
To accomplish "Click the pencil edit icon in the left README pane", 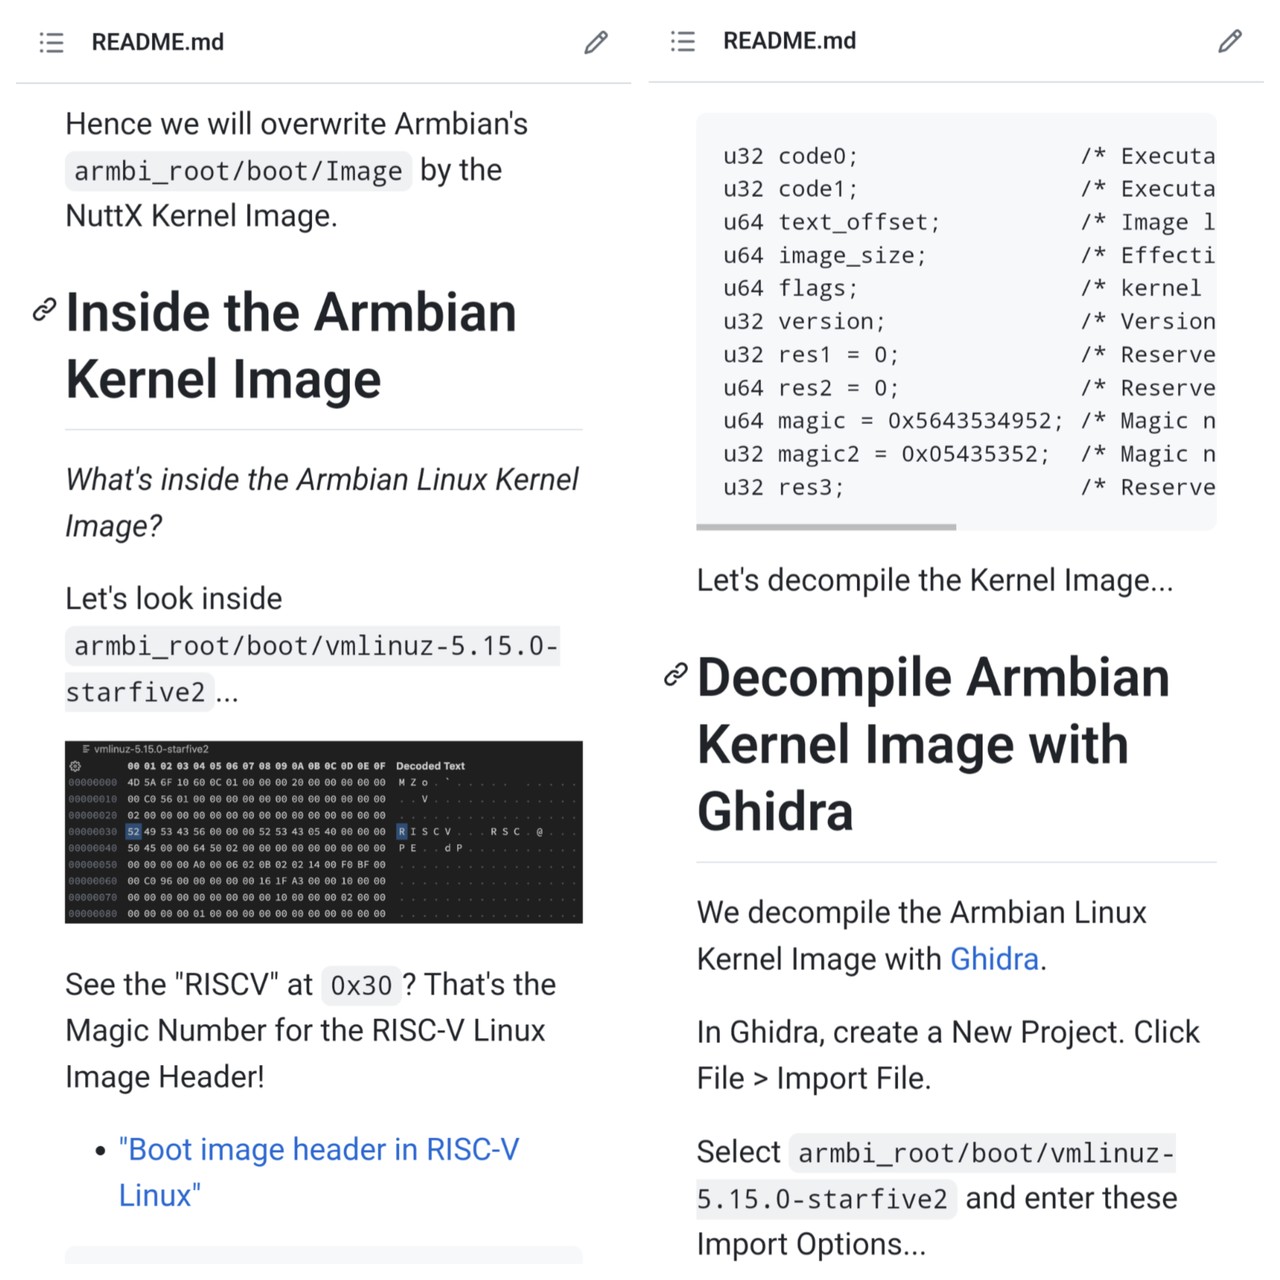I will pyautogui.click(x=596, y=42).
